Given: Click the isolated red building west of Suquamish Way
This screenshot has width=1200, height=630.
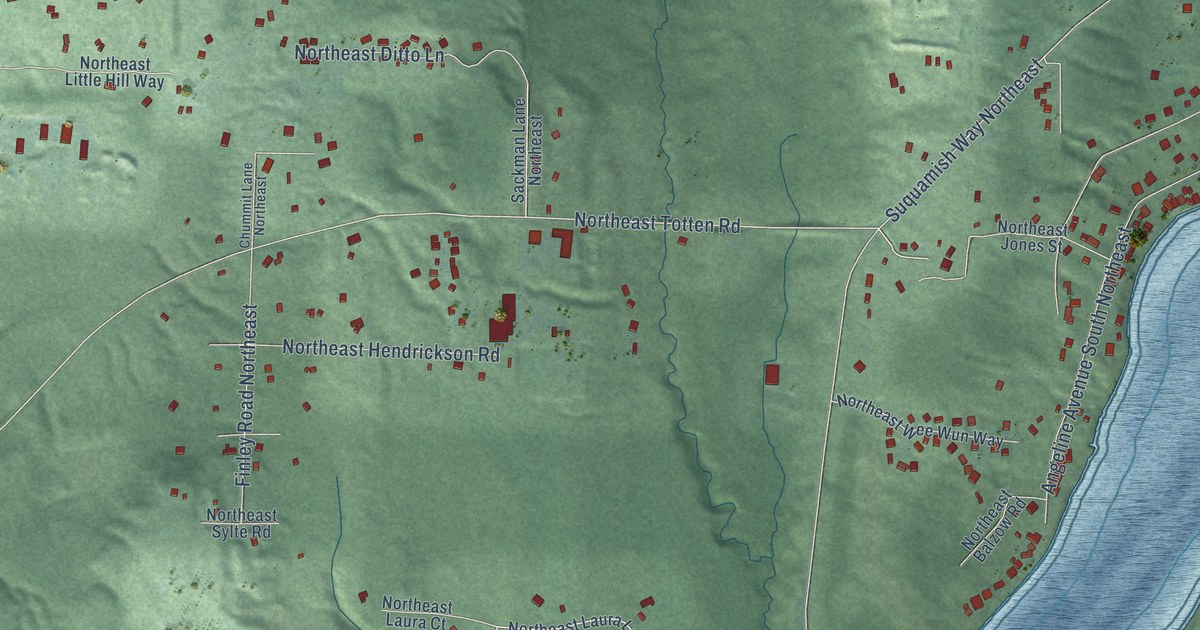Looking at the screenshot, I should tap(772, 375).
